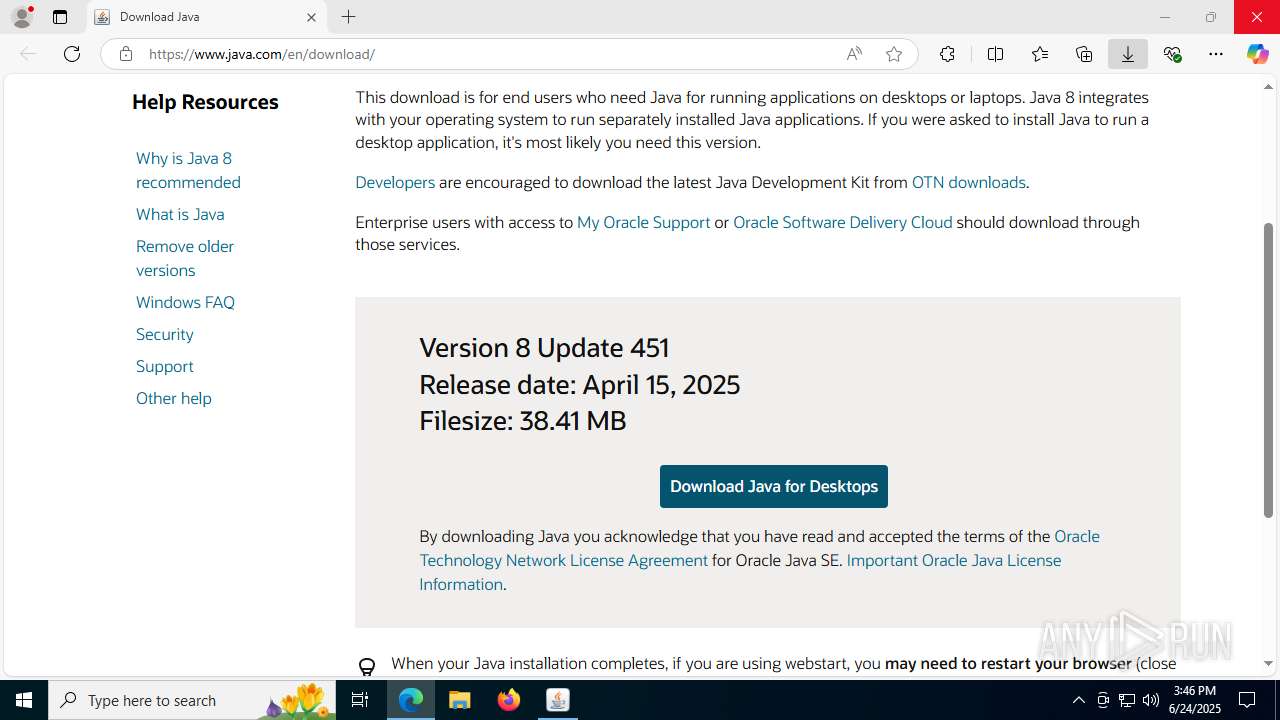Viewport: 1280px width, 720px height.
Task: Click the Help Resources heading
Action: pyautogui.click(x=205, y=102)
